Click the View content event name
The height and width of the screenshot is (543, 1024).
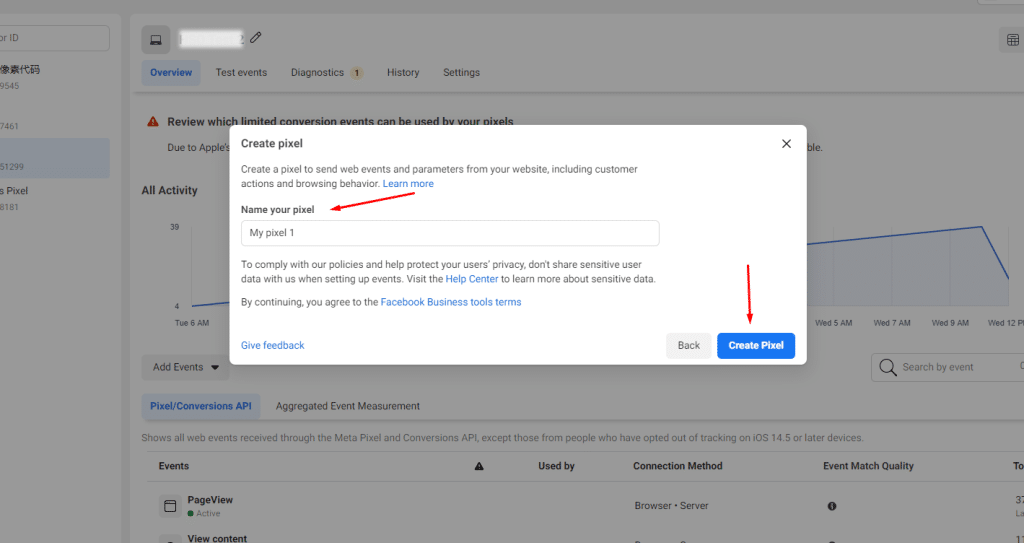(217, 538)
